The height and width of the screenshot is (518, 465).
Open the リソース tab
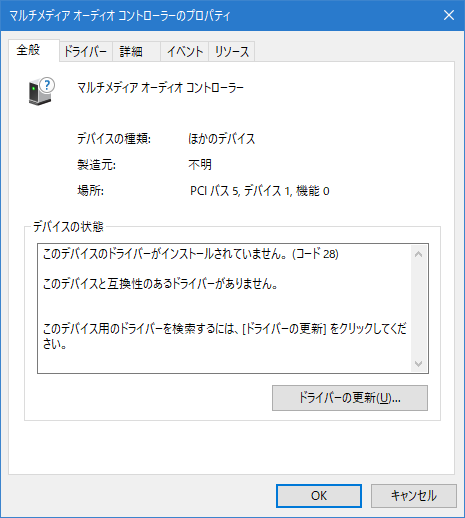tap(232, 52)
